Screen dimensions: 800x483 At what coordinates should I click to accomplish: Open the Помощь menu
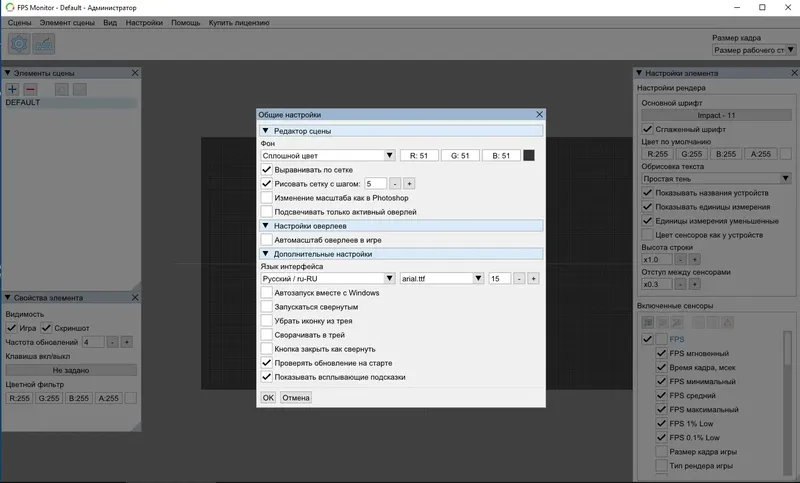click(186, 22)
